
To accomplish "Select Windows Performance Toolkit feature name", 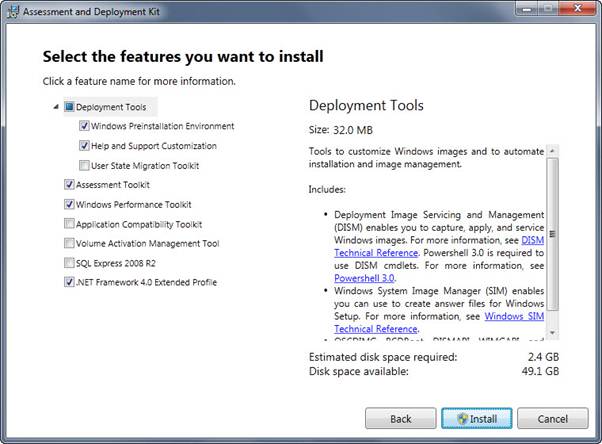I will 133,204.
